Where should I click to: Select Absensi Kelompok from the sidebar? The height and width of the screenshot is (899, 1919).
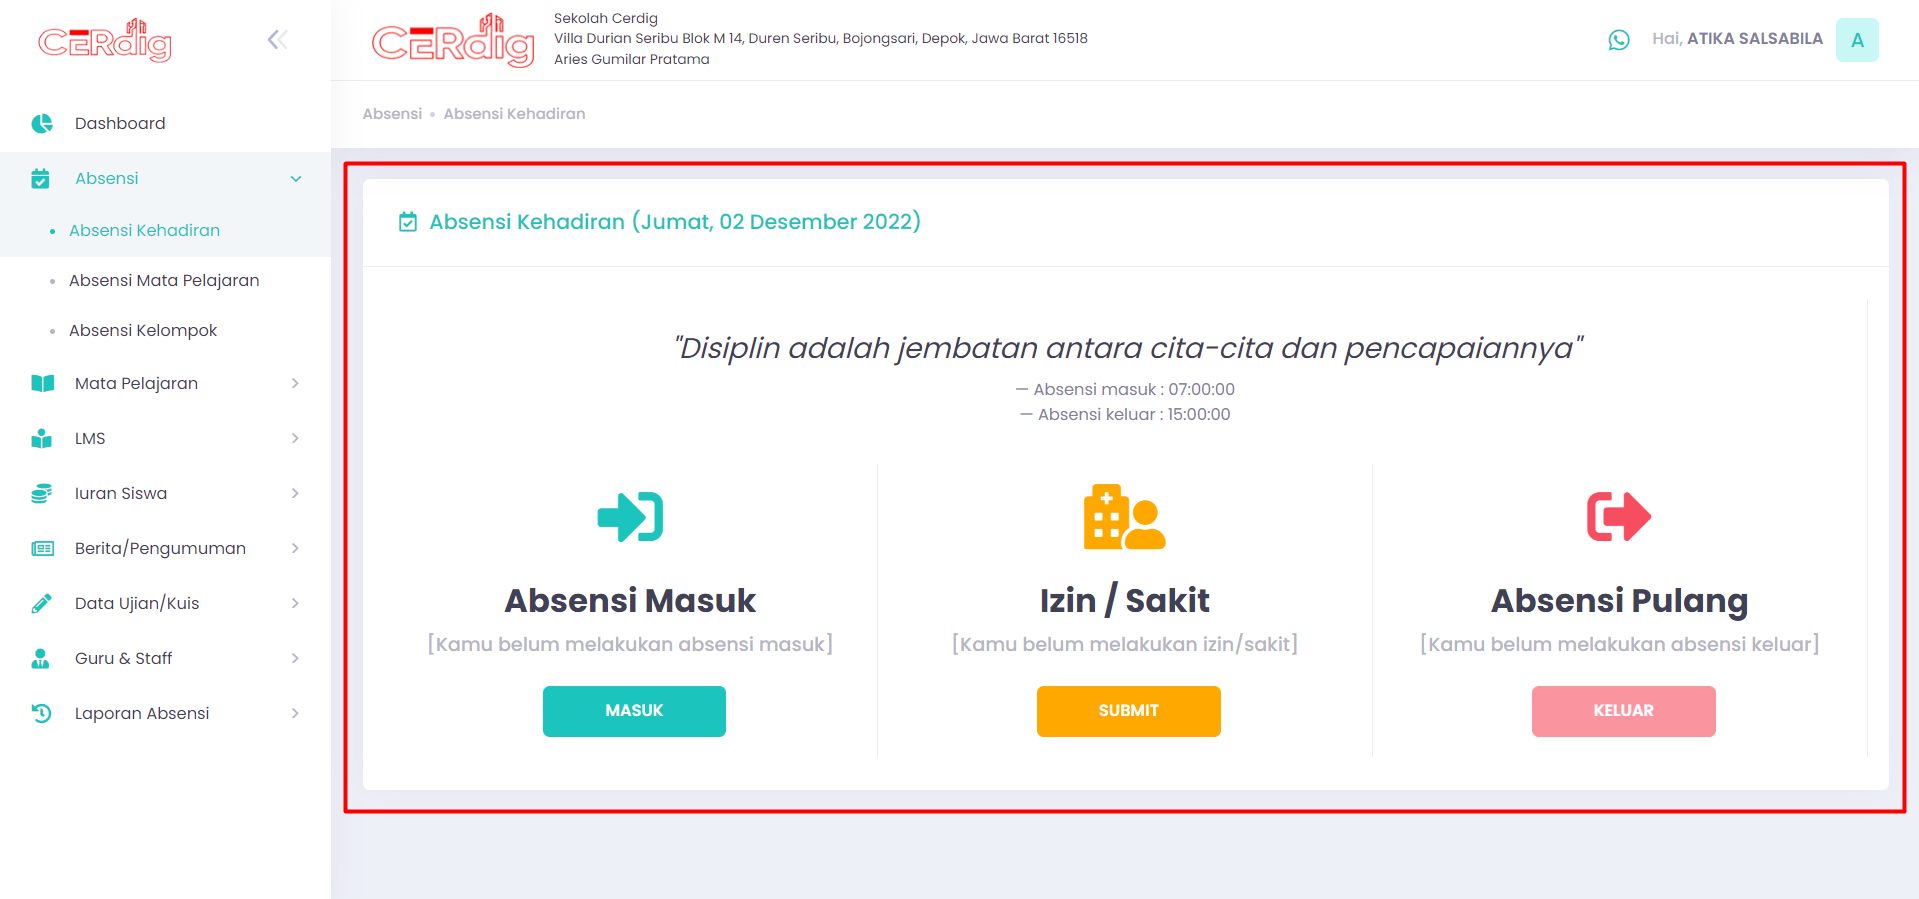pyautogui.click(x=143, y=330)
